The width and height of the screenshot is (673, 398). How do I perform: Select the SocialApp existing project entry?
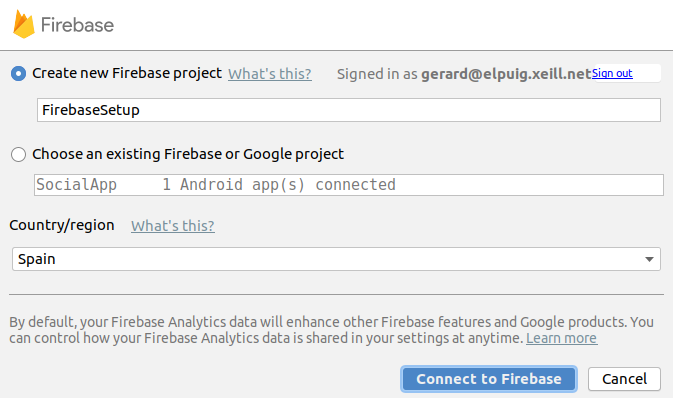[x=76, y=185]
